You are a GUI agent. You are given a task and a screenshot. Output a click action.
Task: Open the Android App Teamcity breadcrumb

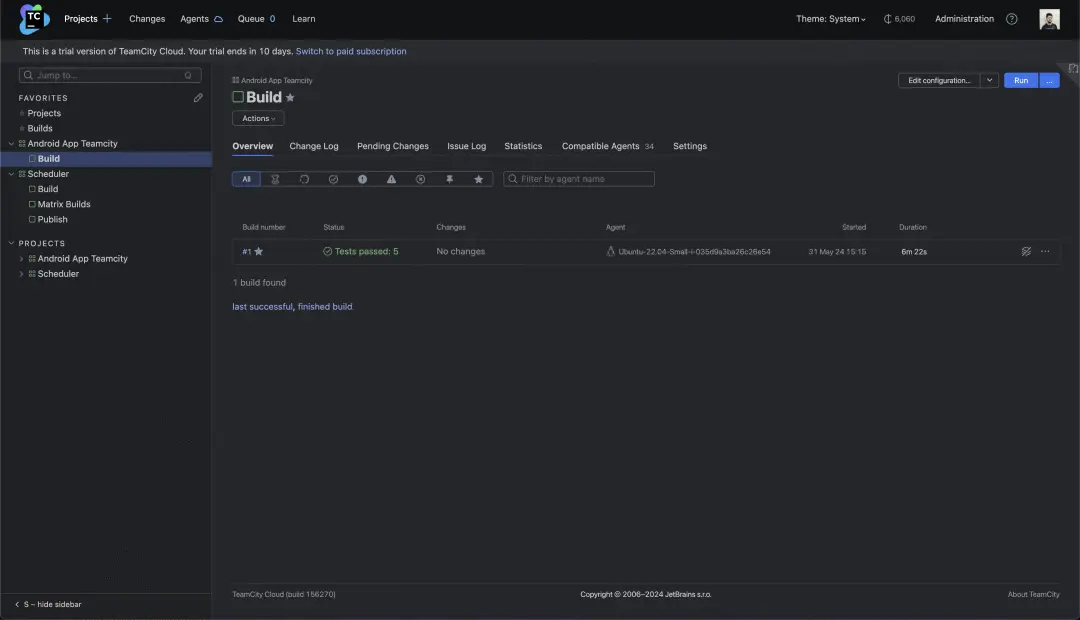click(276, 81)
